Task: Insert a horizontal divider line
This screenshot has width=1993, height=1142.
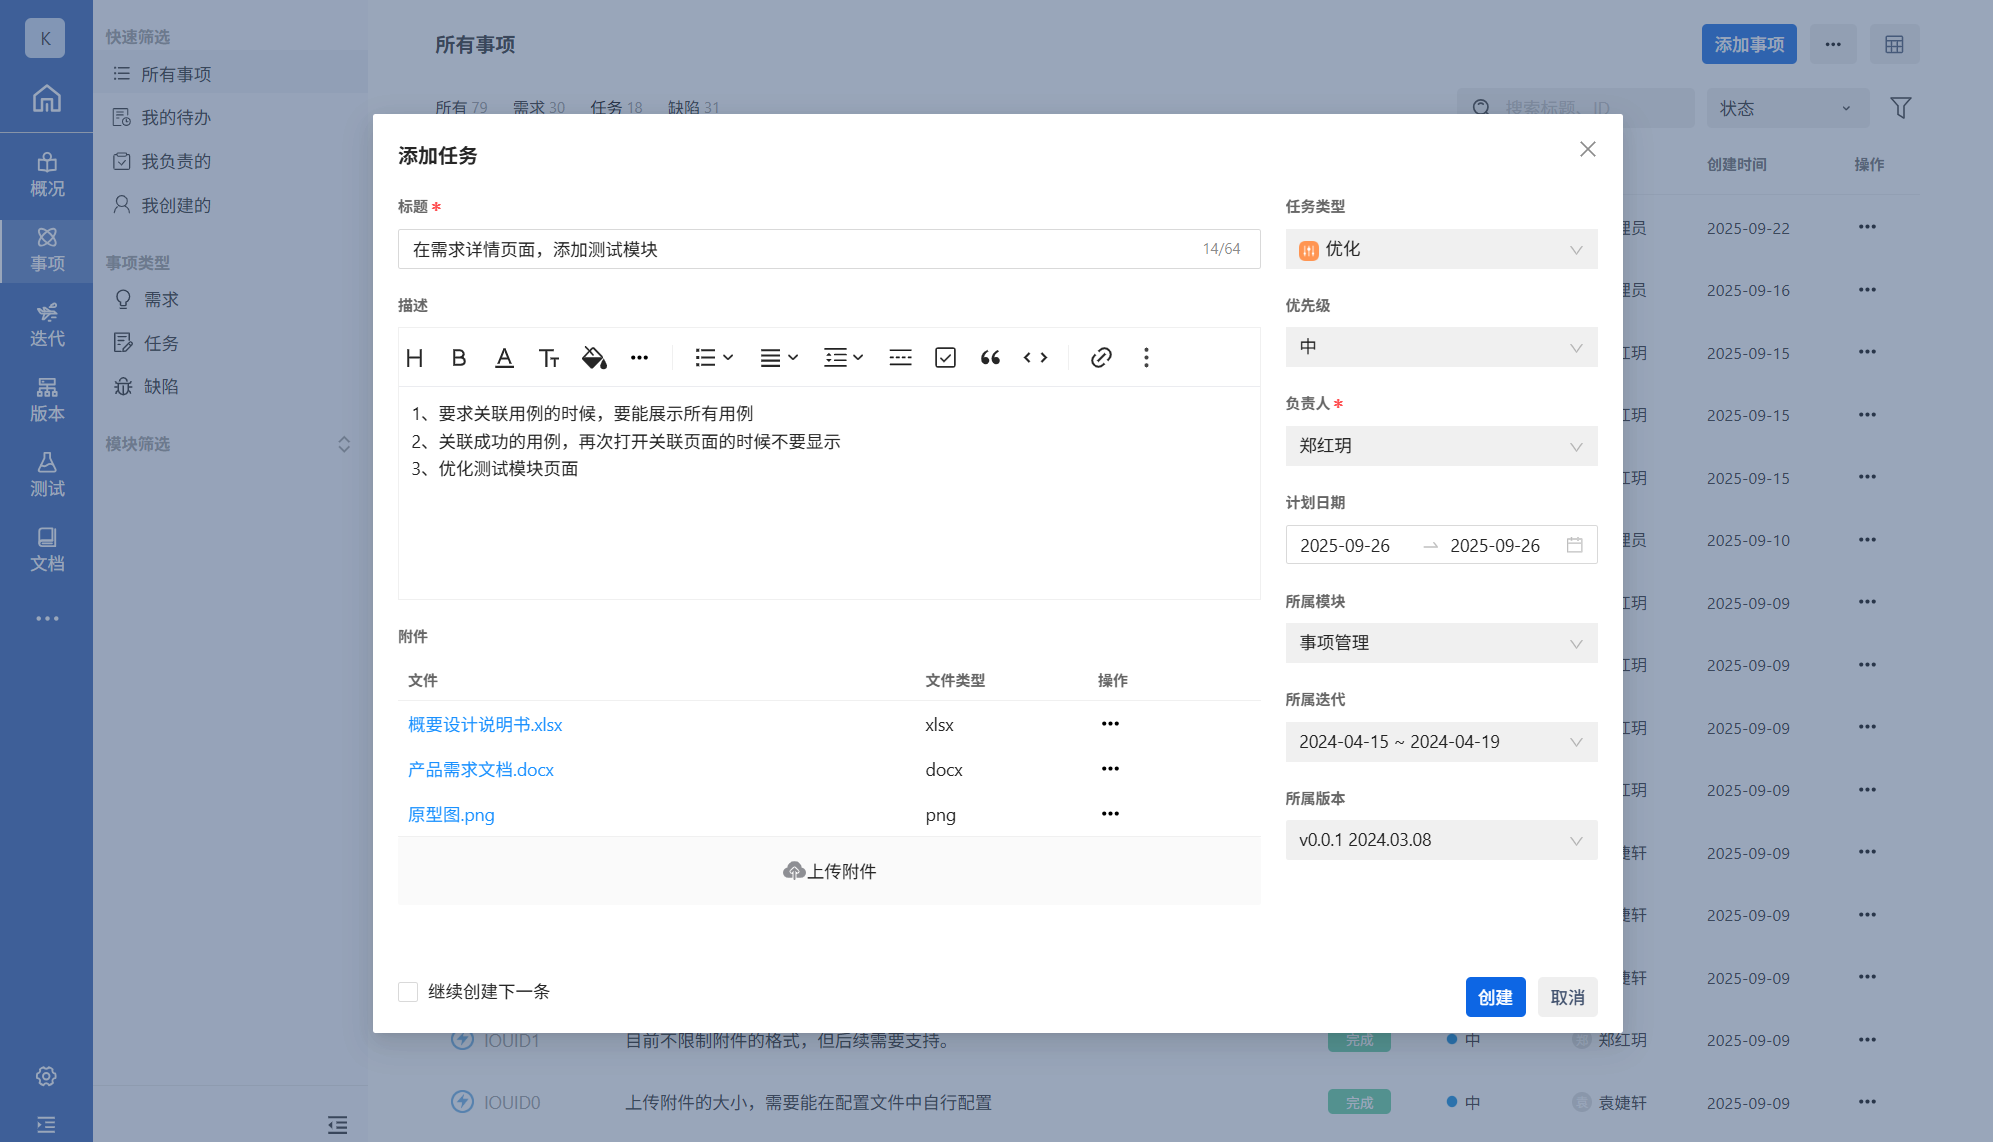Action: (x=900, y=358)
